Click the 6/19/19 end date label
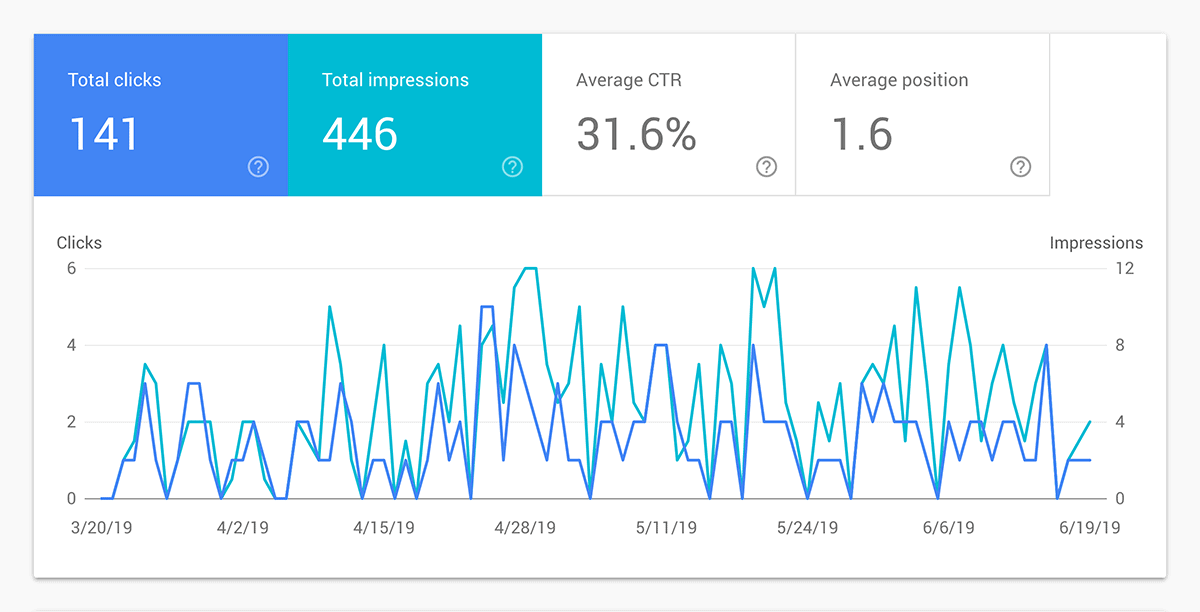Image resolution: width=1200 pixels, height=612 pixels. [x=1089, y=527]
